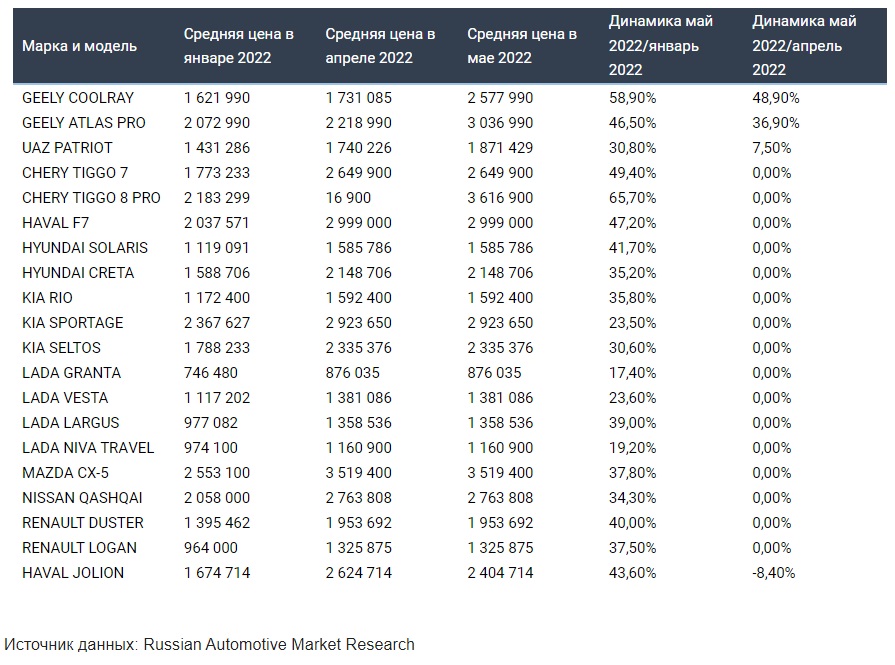Click the "Марка и модель" column header
895x665 pixels.
coord(80,46)
